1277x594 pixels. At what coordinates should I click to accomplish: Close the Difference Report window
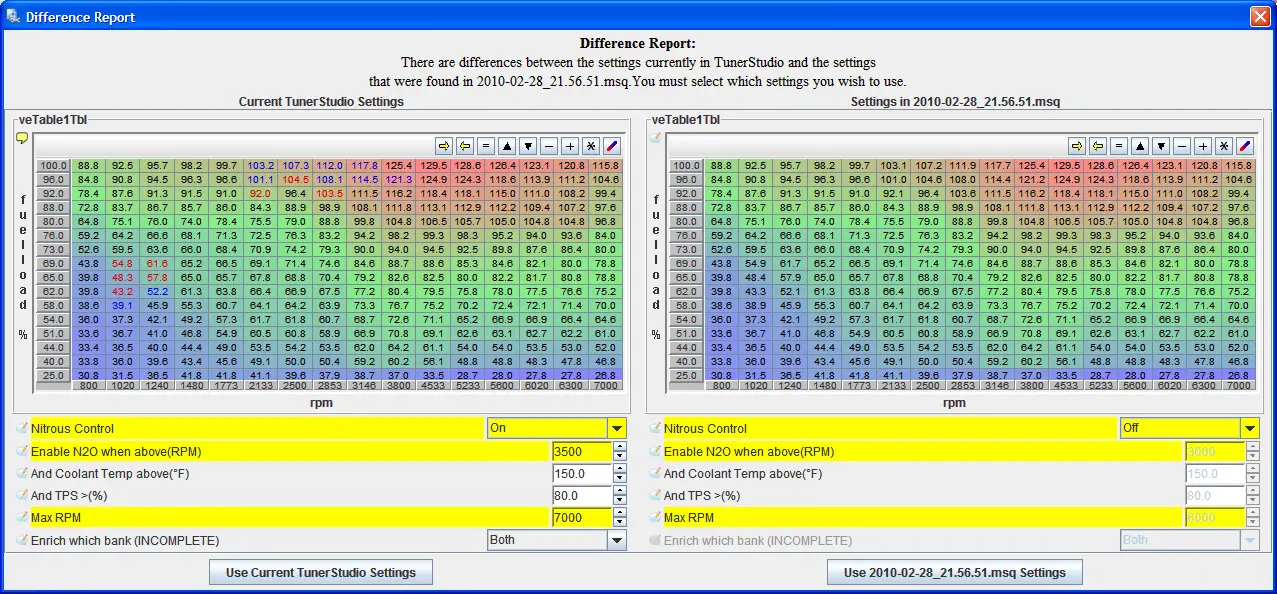tap(1260, 17)
